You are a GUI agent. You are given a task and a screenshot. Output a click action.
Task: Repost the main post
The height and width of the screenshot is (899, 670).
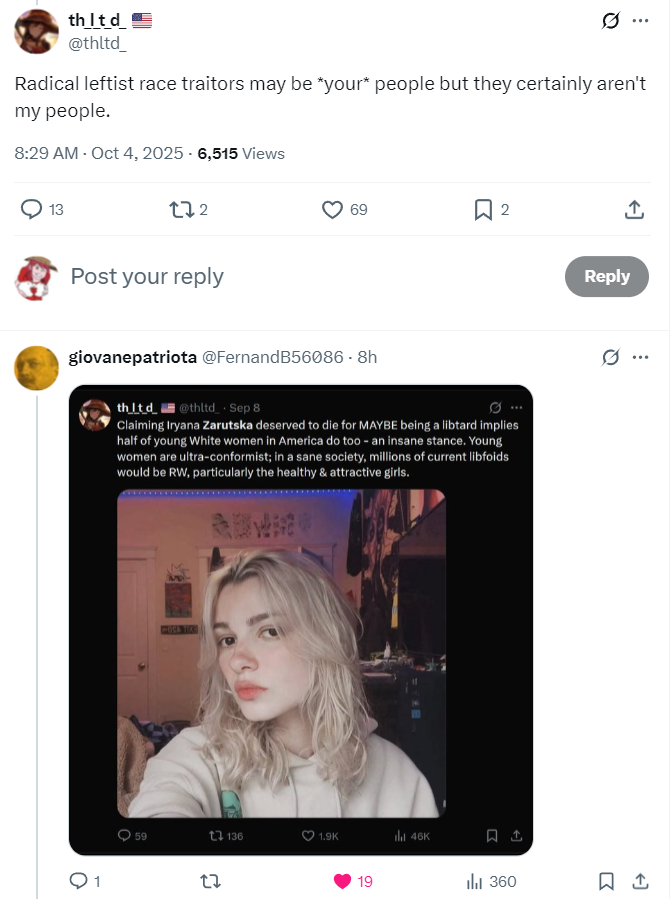(181, 209)
